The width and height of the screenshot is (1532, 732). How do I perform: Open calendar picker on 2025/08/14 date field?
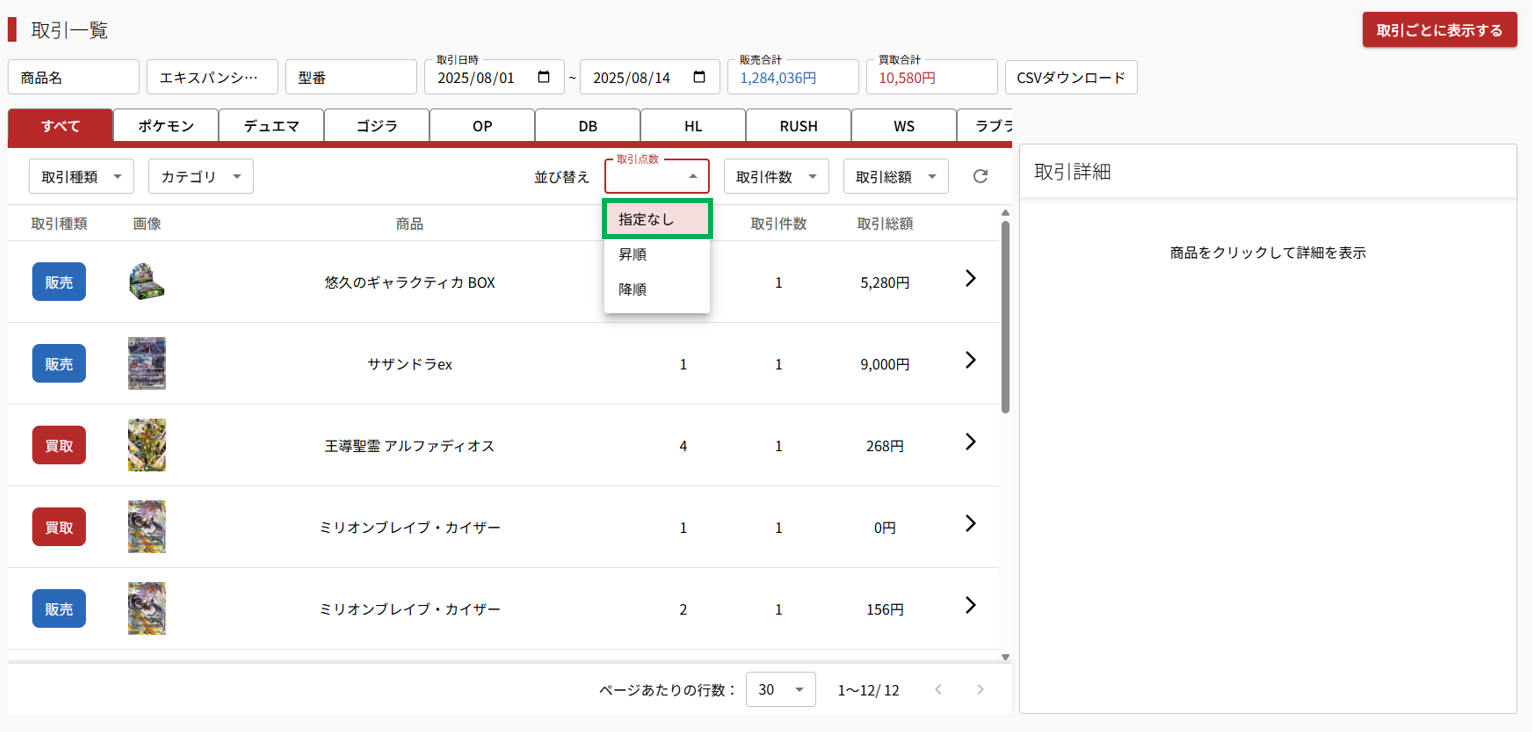pyautogui.click(x=699, y=77)
